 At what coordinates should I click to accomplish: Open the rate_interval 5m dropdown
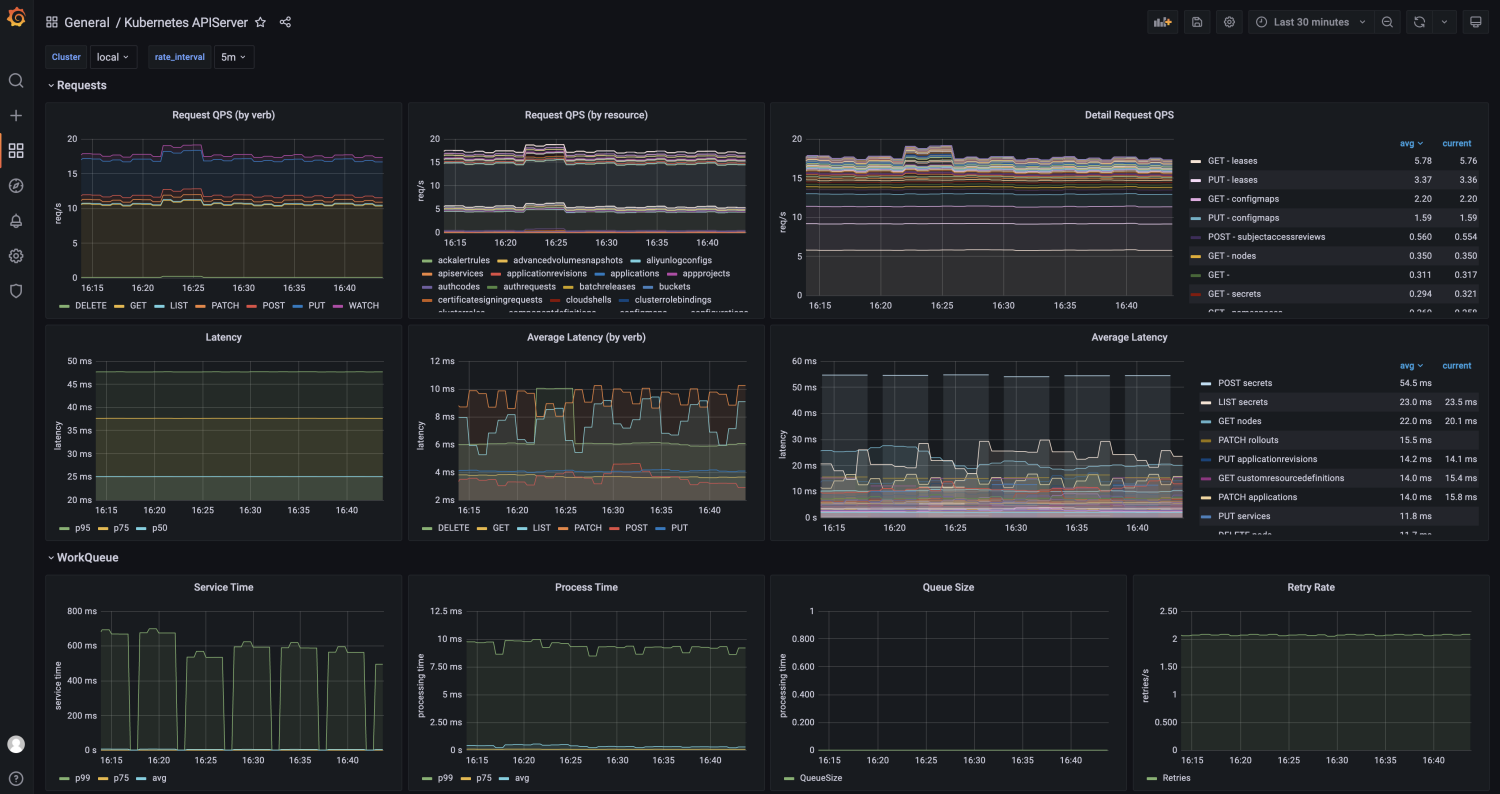[234, 57]
